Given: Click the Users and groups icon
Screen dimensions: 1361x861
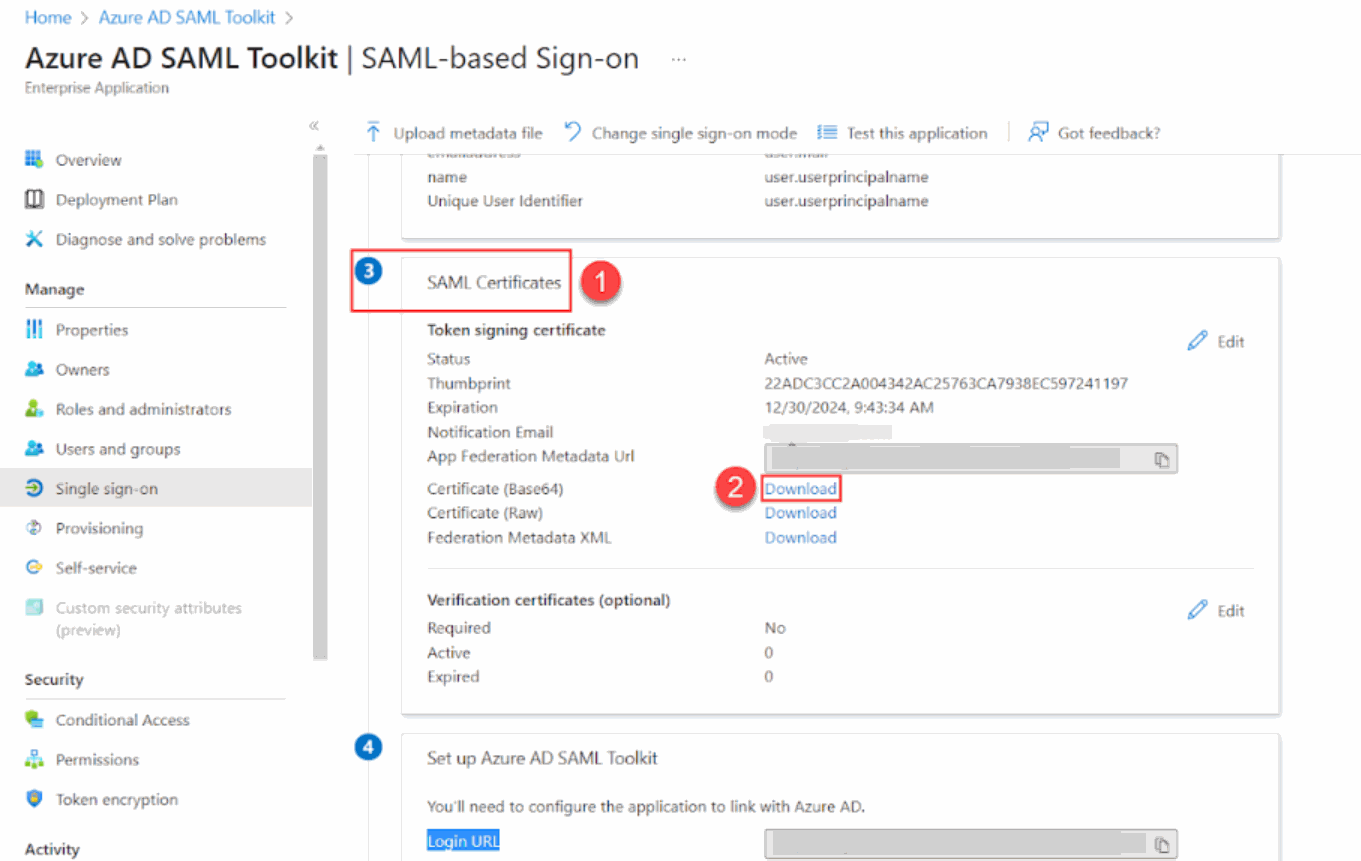Looking at the screenshot, I should tap(34, 448).
